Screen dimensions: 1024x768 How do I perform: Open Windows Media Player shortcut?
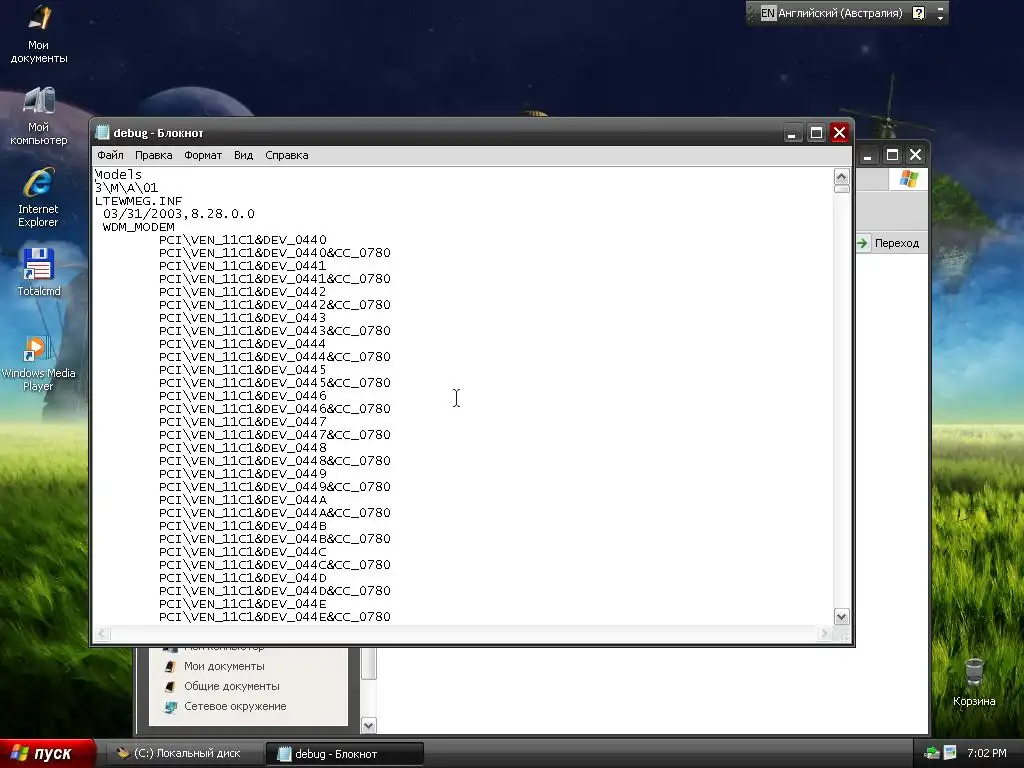click(x=39, y=363)
